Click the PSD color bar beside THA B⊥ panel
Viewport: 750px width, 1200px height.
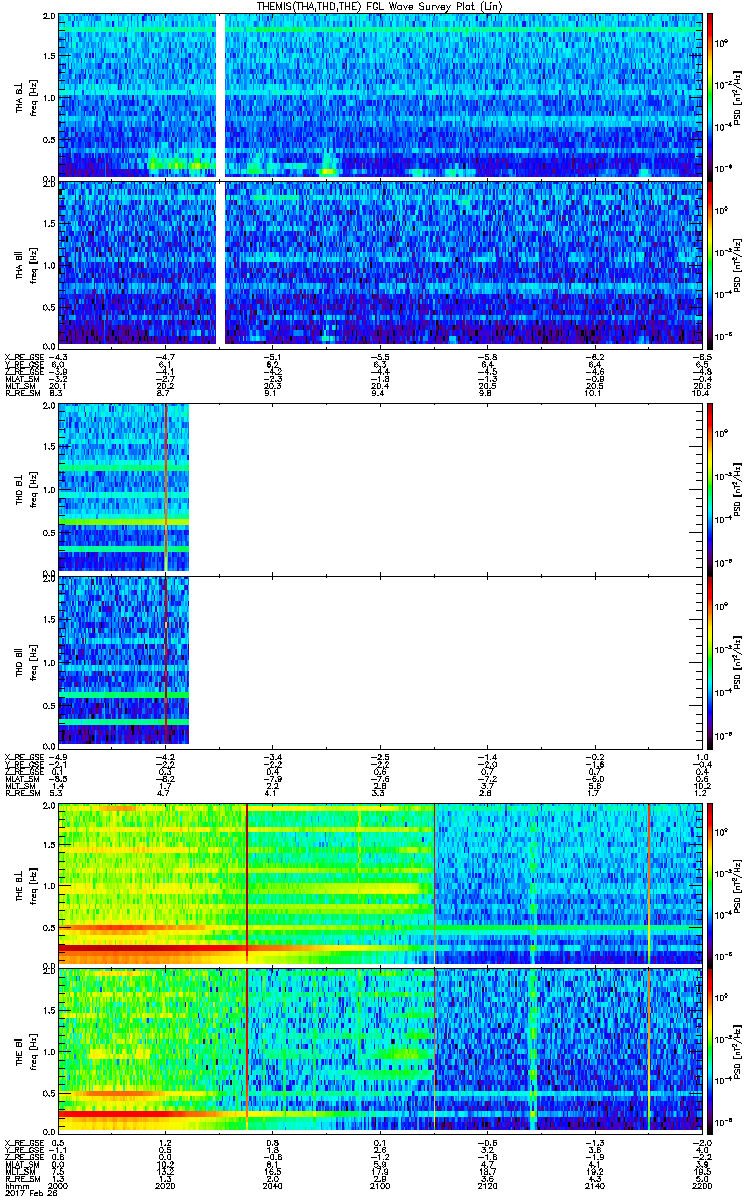click(710, 95)
